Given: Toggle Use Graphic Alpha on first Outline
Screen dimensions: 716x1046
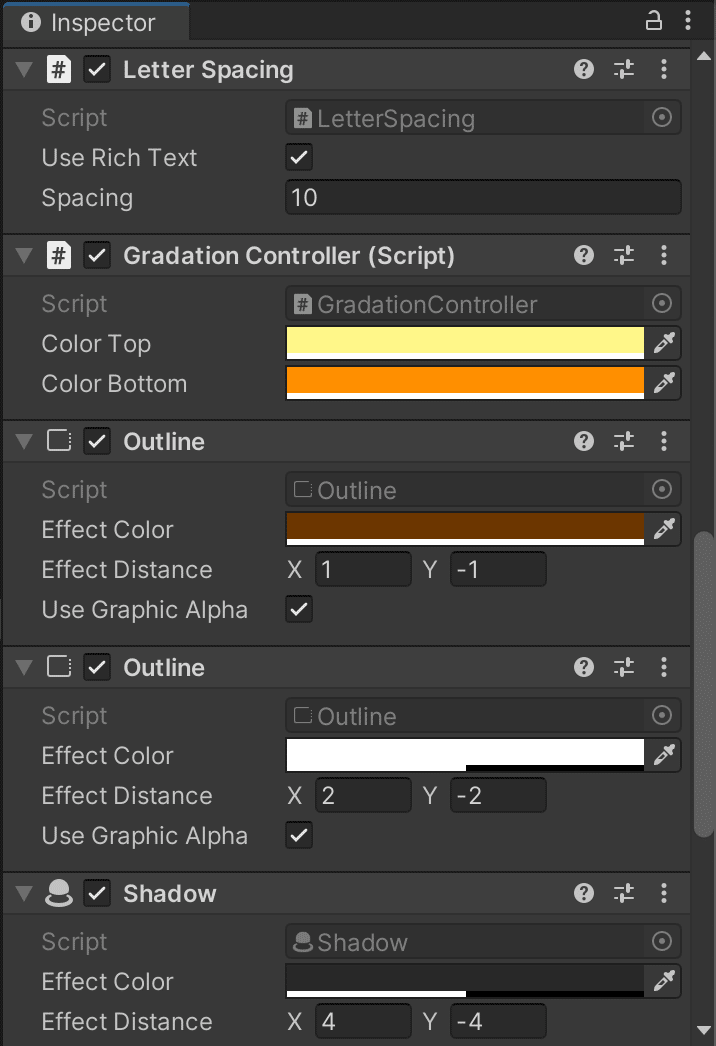Looking at the screenshot, I should (299, 609).
